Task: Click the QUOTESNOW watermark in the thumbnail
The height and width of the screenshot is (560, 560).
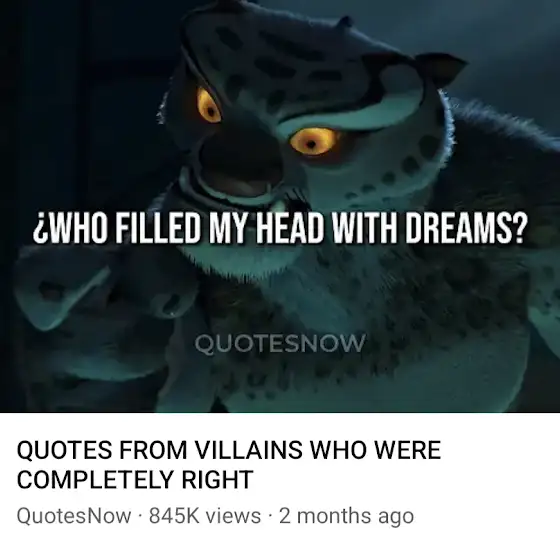Action: (x=280, y=343)
